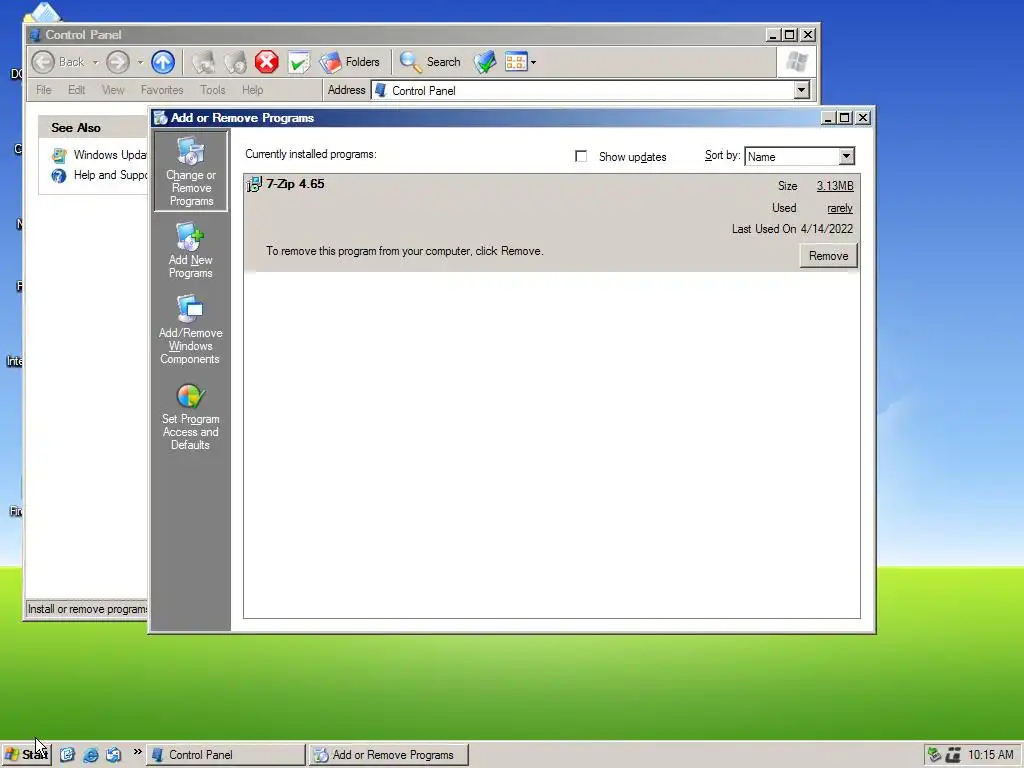
Task: Expand the Address bar dropdown arrow
Action: [801, 90]
